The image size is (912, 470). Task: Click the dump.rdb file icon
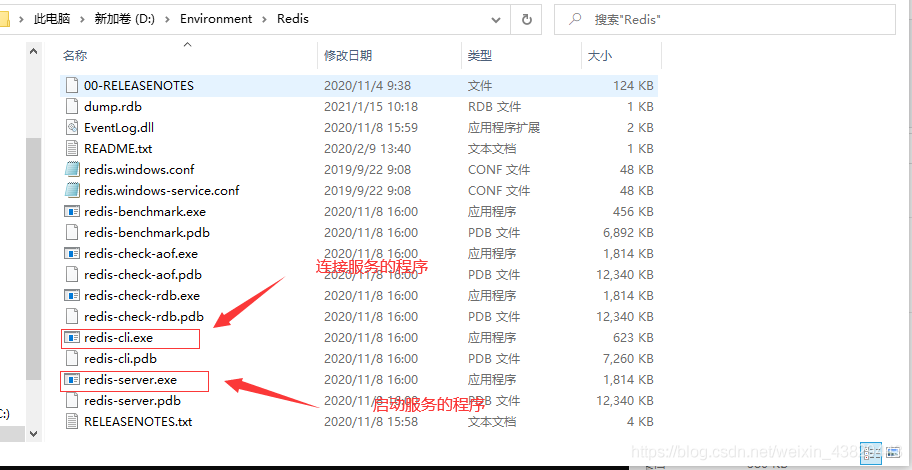tap(72, 106)
